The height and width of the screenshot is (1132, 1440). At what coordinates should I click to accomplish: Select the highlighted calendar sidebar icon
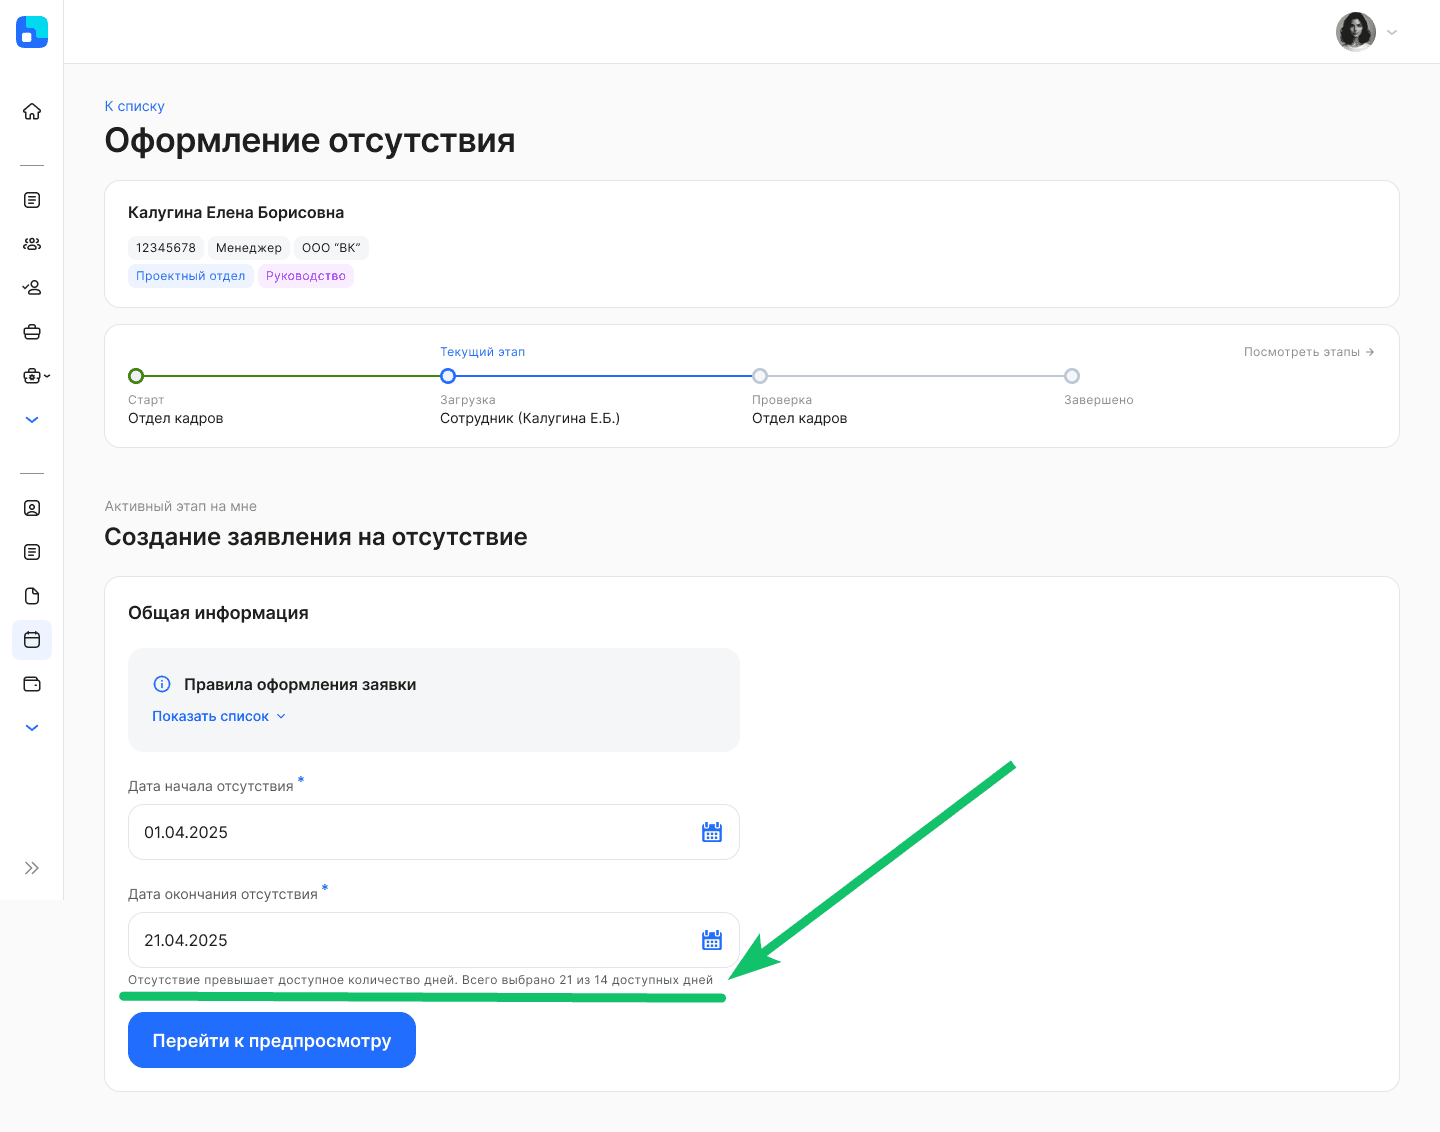click(x=32, y=640)
